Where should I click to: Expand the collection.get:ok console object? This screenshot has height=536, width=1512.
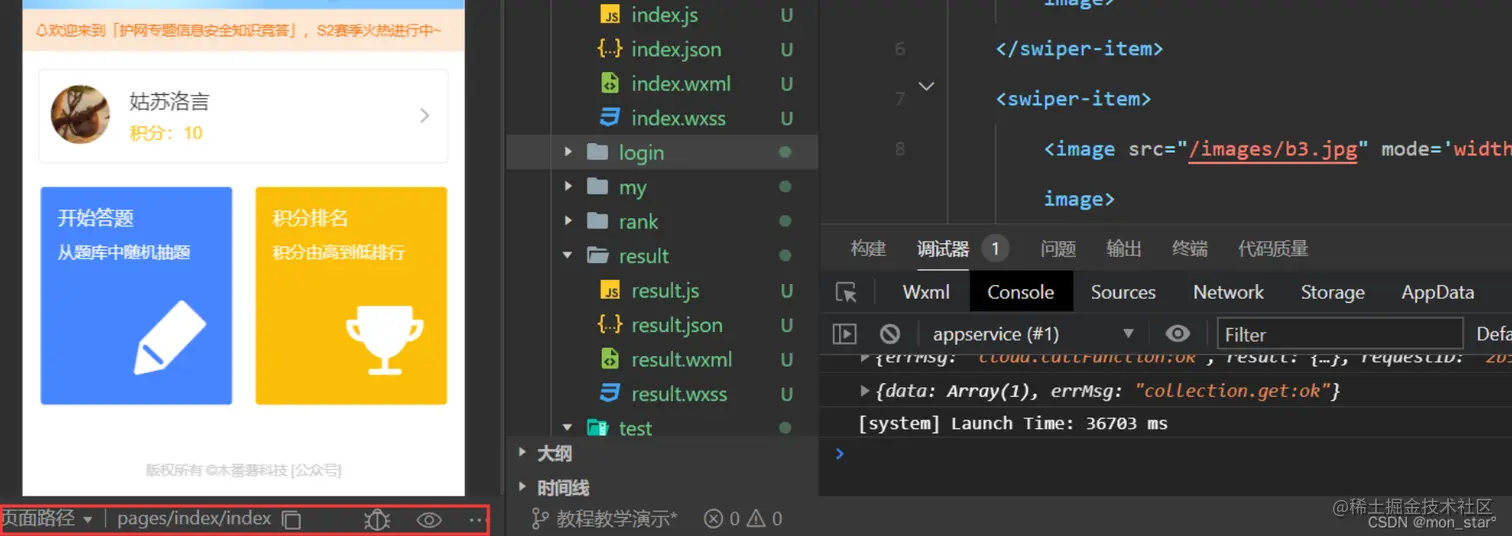(x=866, y=390)
